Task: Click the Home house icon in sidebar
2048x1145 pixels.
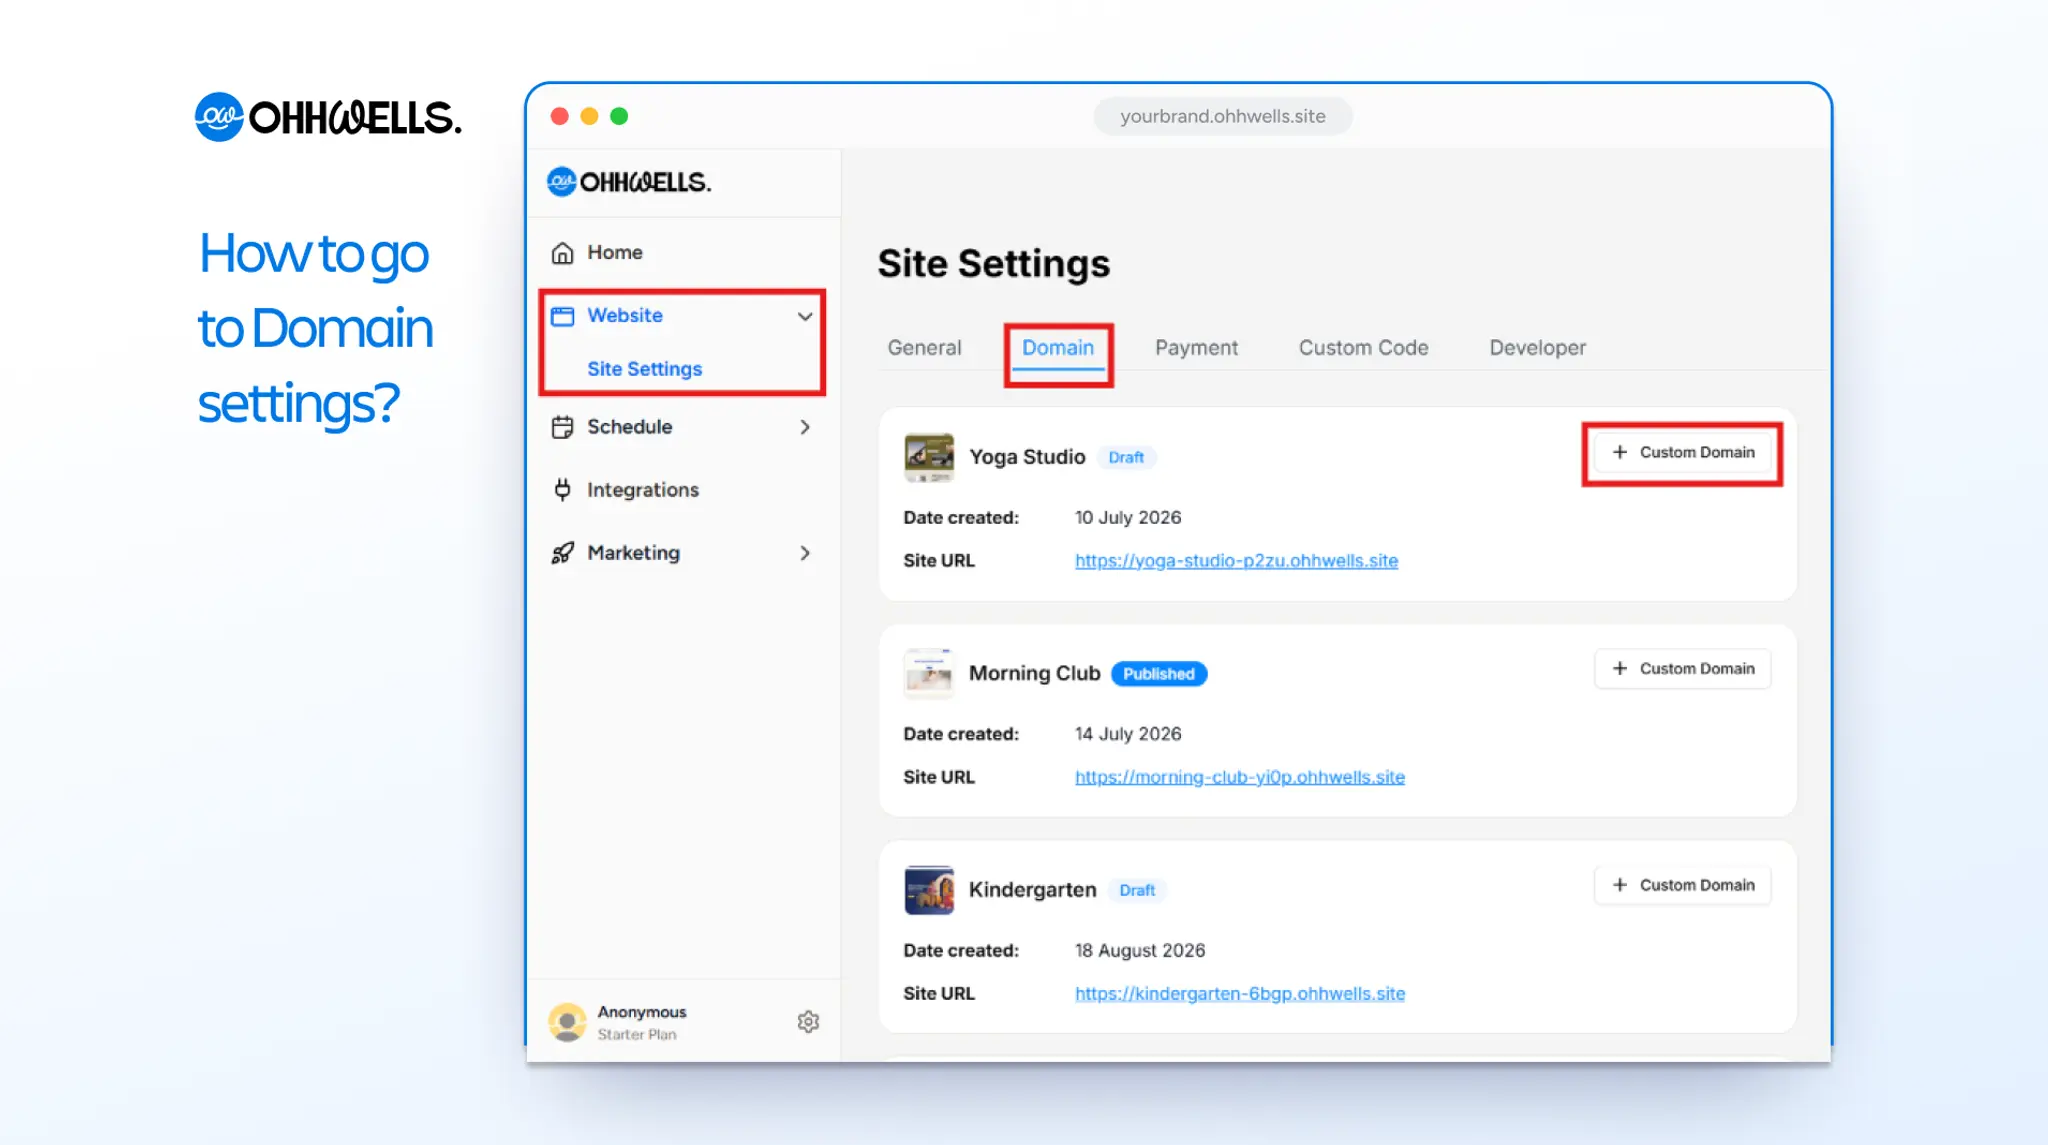Action: [x=562, y=253]
